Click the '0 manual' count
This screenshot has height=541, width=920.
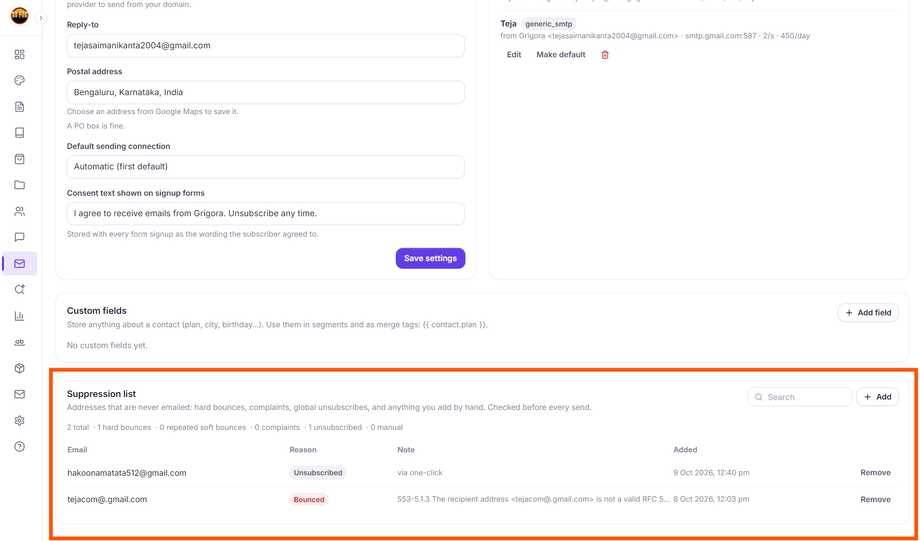pos(387,427)
